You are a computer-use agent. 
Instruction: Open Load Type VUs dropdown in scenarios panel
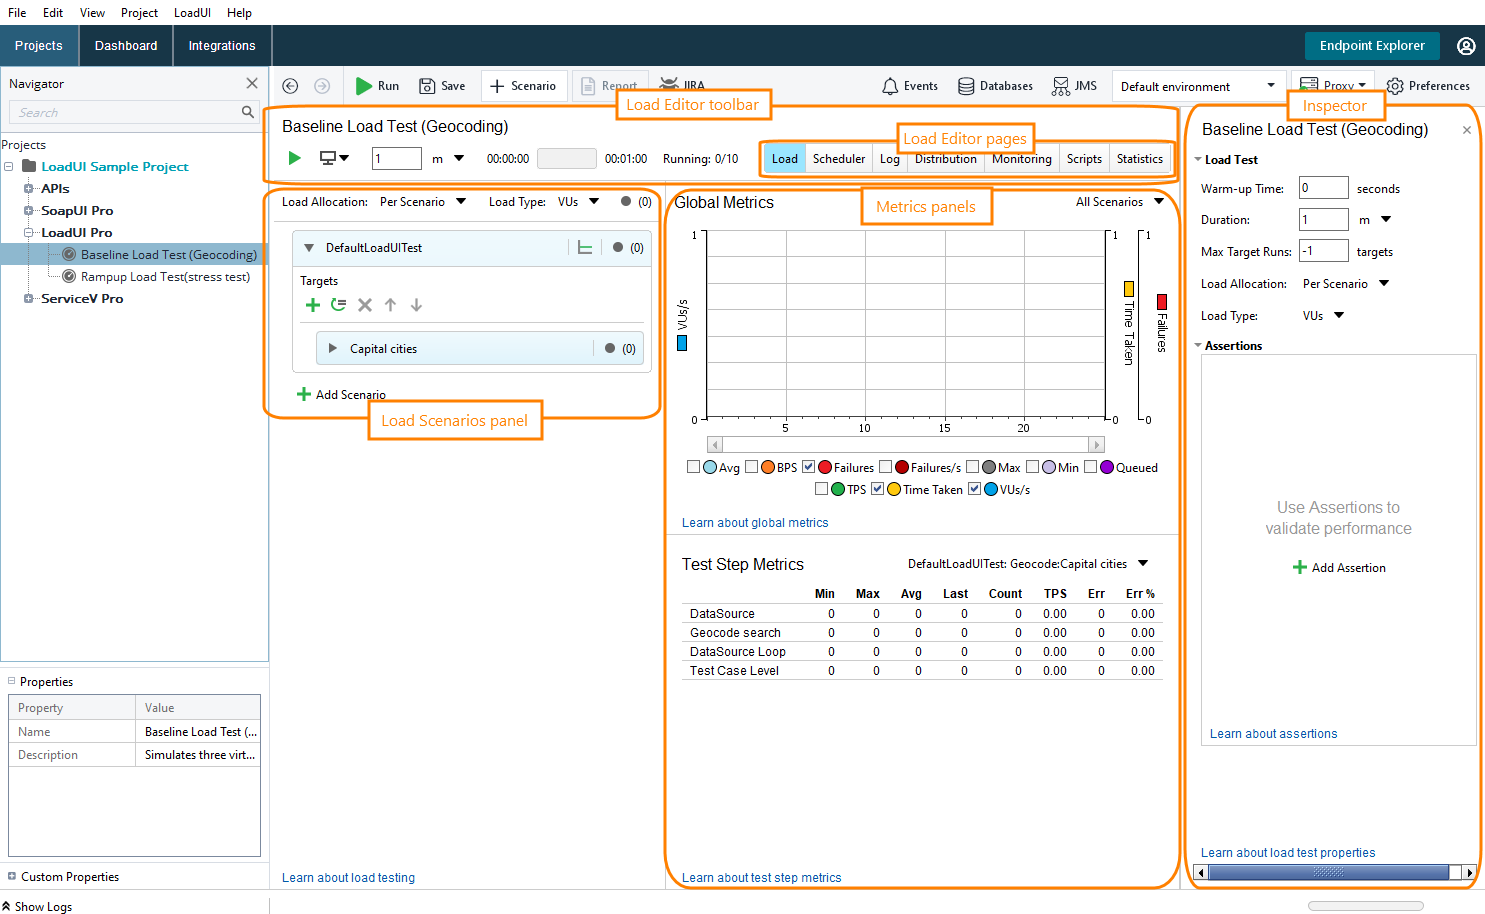tap(579, 202)
